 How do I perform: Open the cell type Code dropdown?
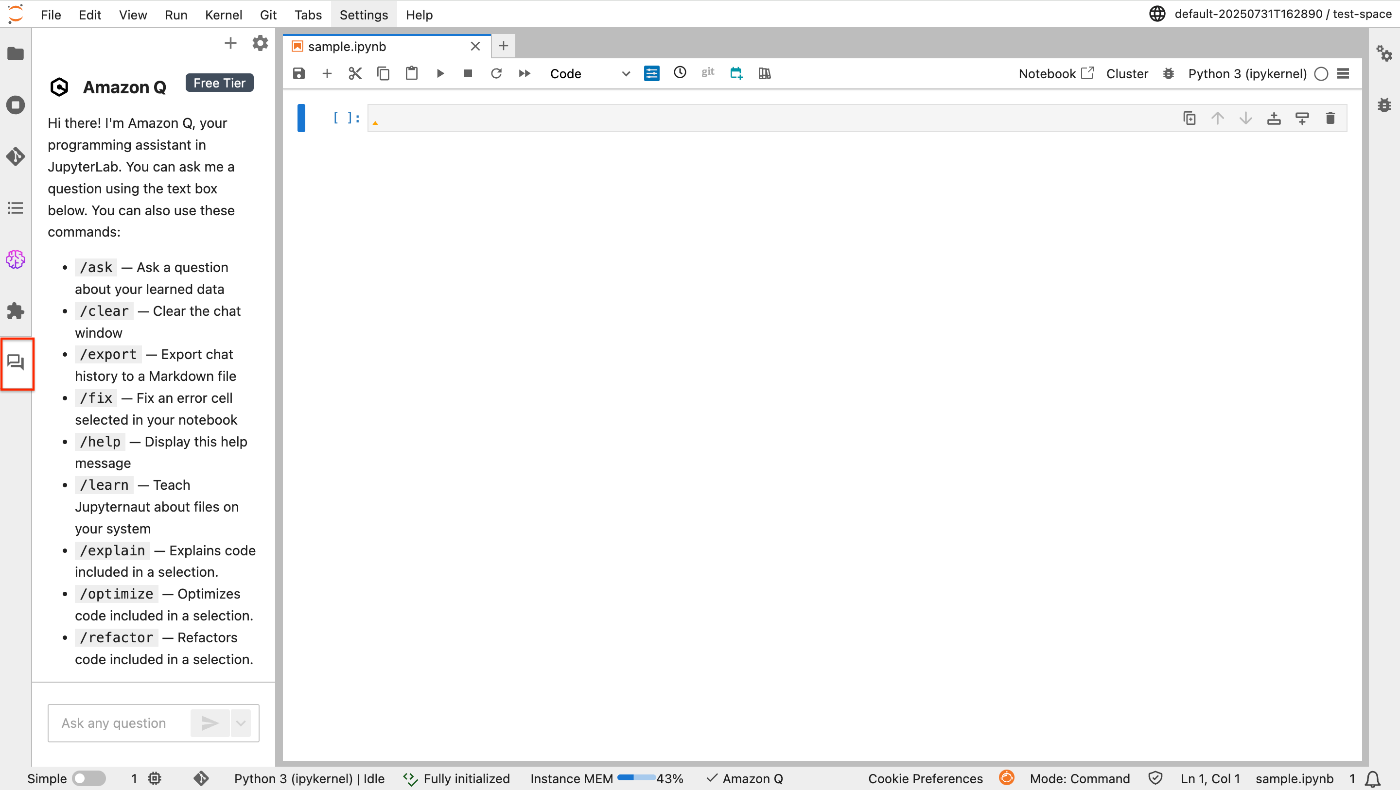tap(590, 74)
